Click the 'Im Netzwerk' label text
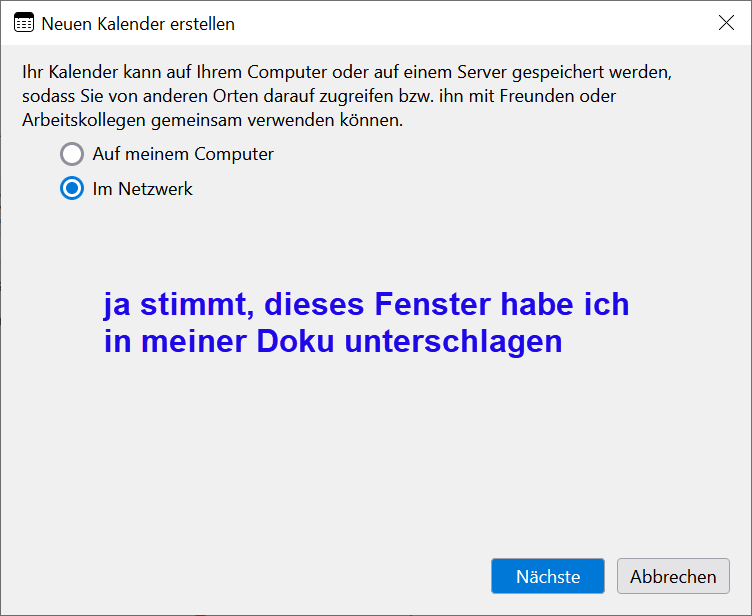Image resolution: width=752 pixels, height=616 pixels. 143,188
